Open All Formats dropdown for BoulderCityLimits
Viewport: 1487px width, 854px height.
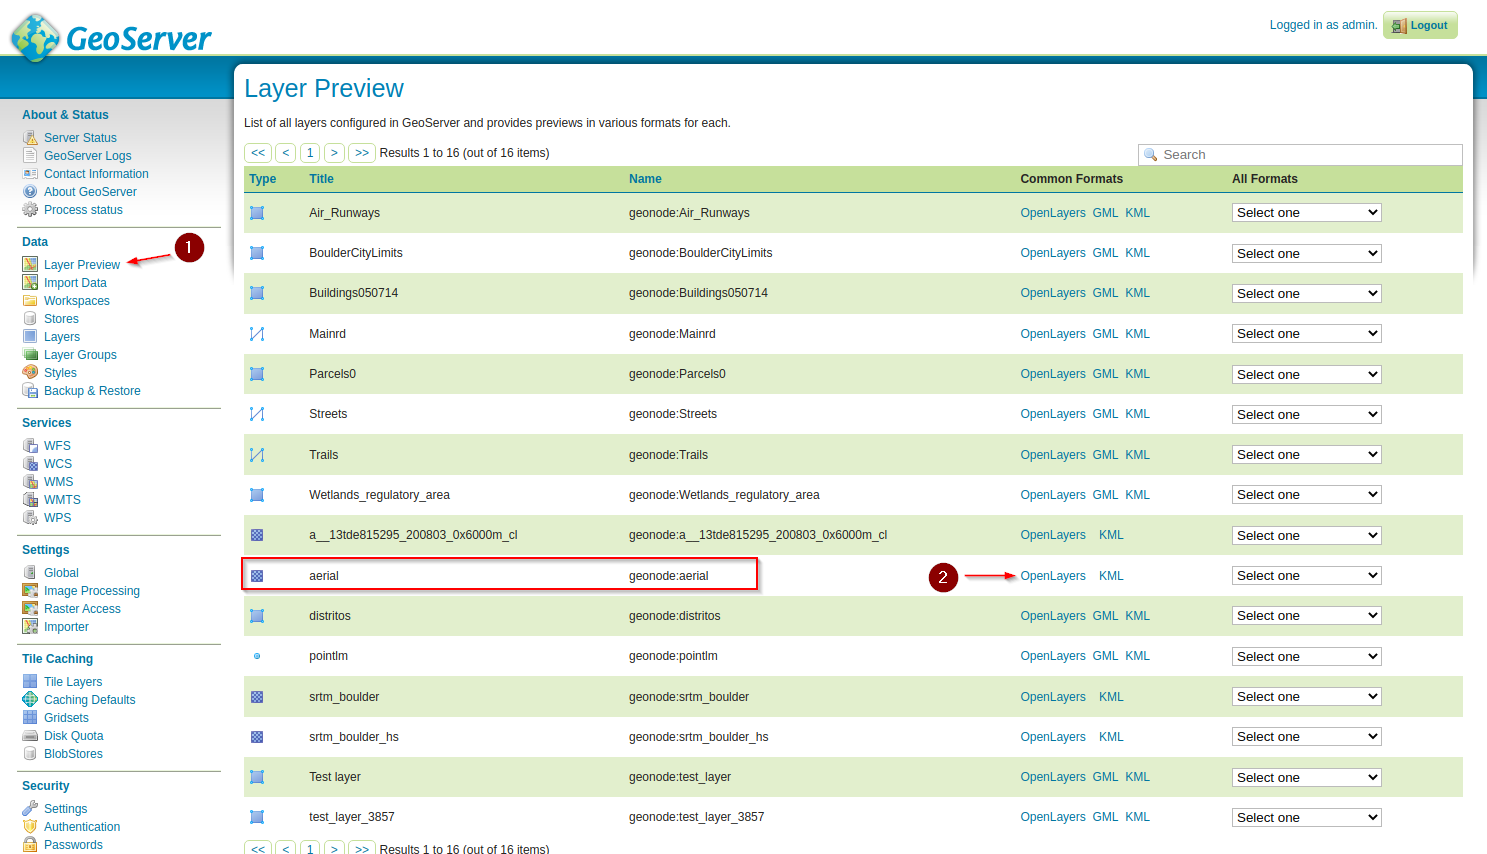(1307, 253)
